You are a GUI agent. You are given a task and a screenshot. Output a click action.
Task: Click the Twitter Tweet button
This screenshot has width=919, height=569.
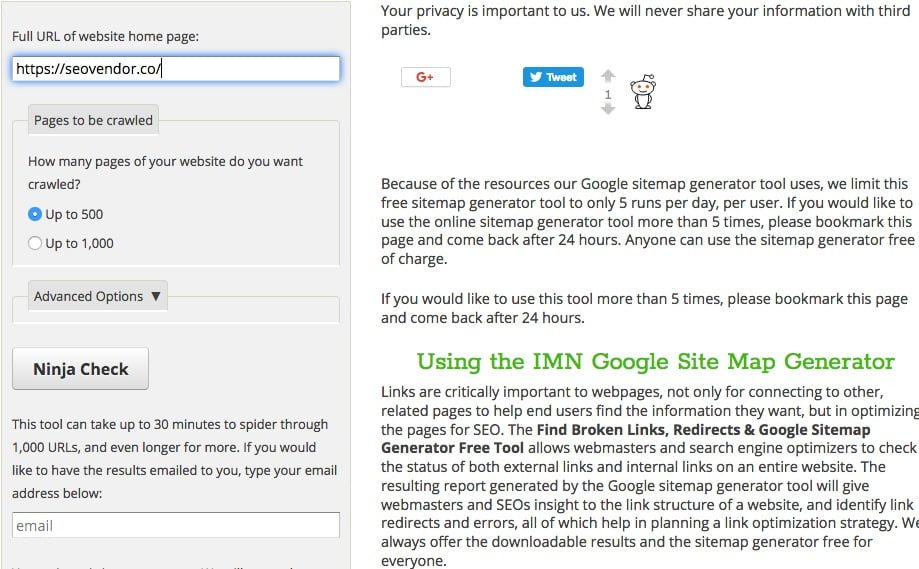pos(552,77)
